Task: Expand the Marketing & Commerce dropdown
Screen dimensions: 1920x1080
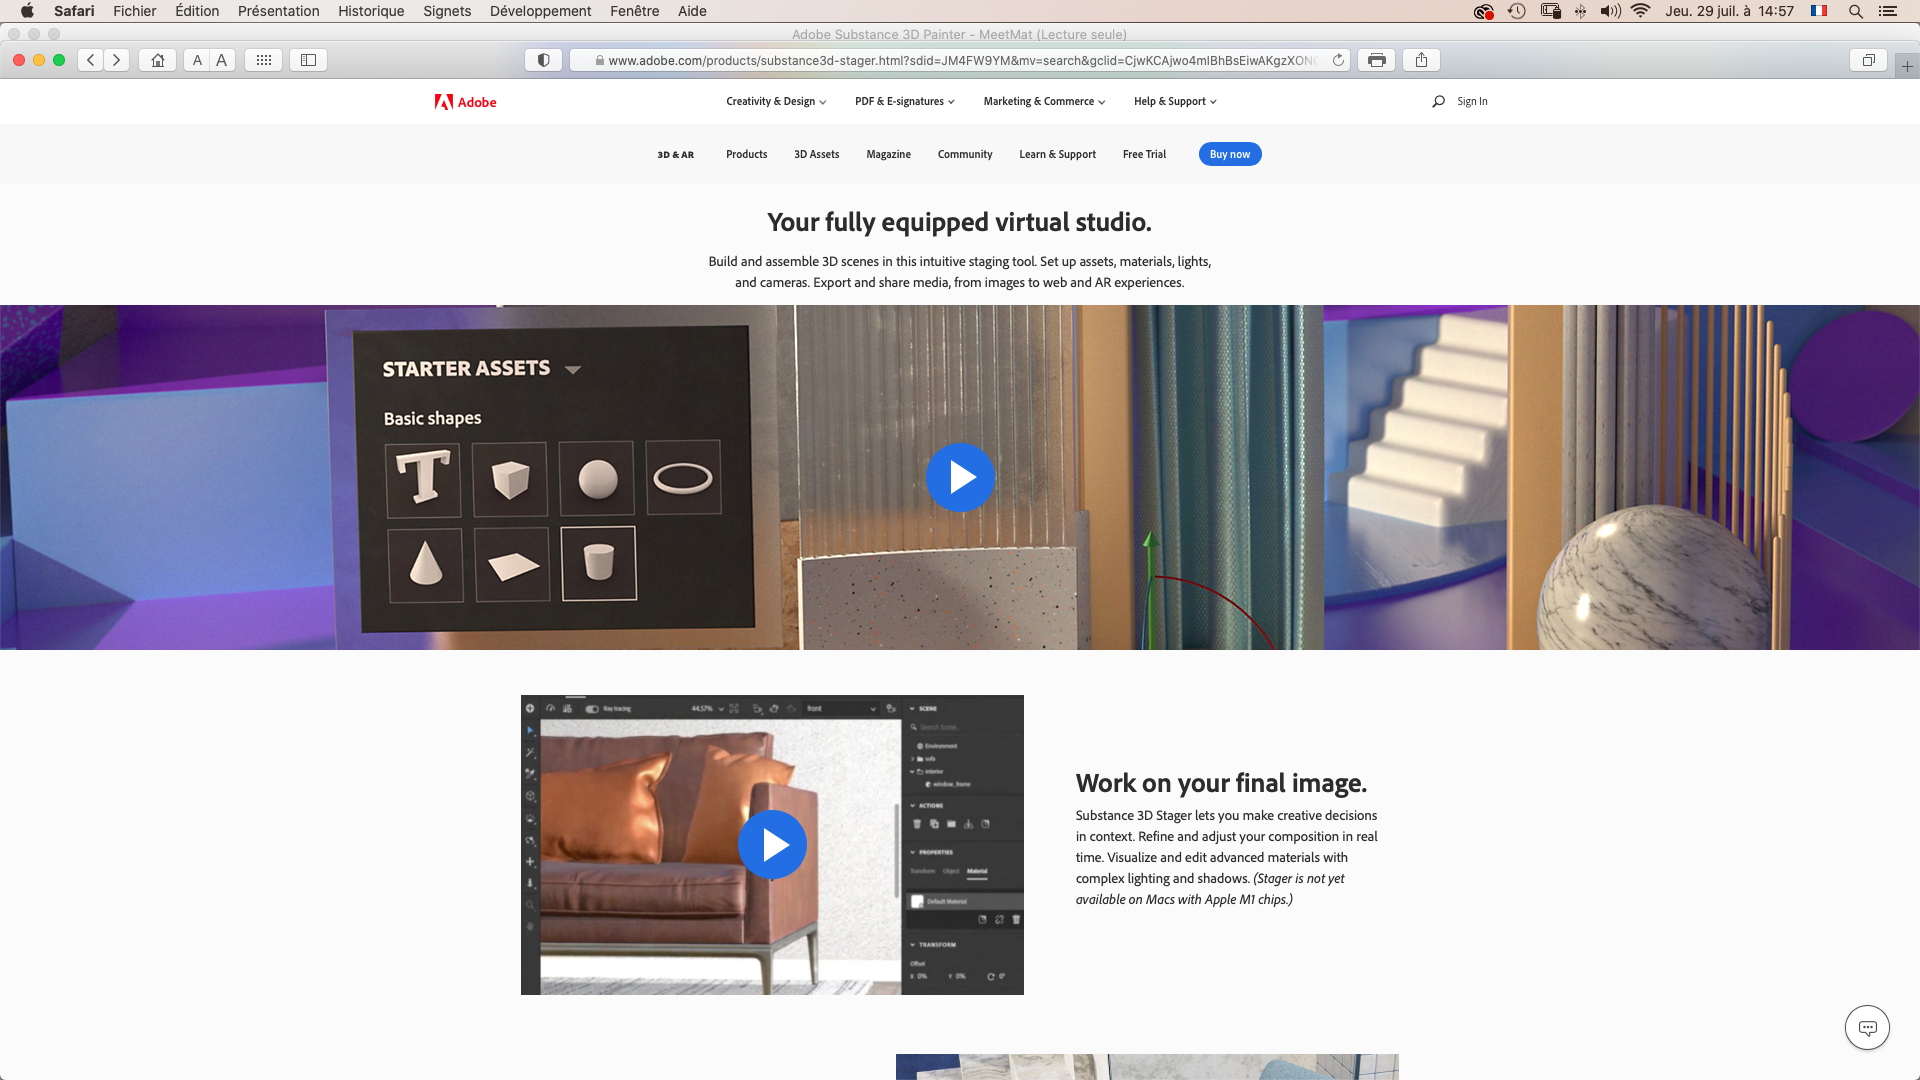Action: [x=1044, y=101]
